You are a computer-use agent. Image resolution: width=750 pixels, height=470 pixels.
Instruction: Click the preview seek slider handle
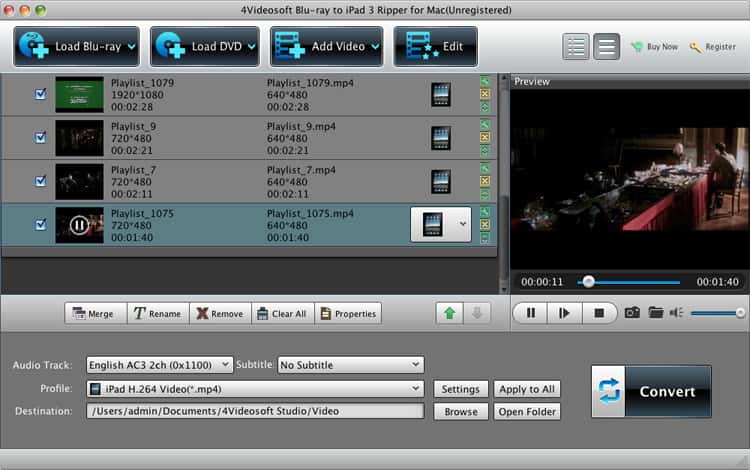click(x=588, y=282)
